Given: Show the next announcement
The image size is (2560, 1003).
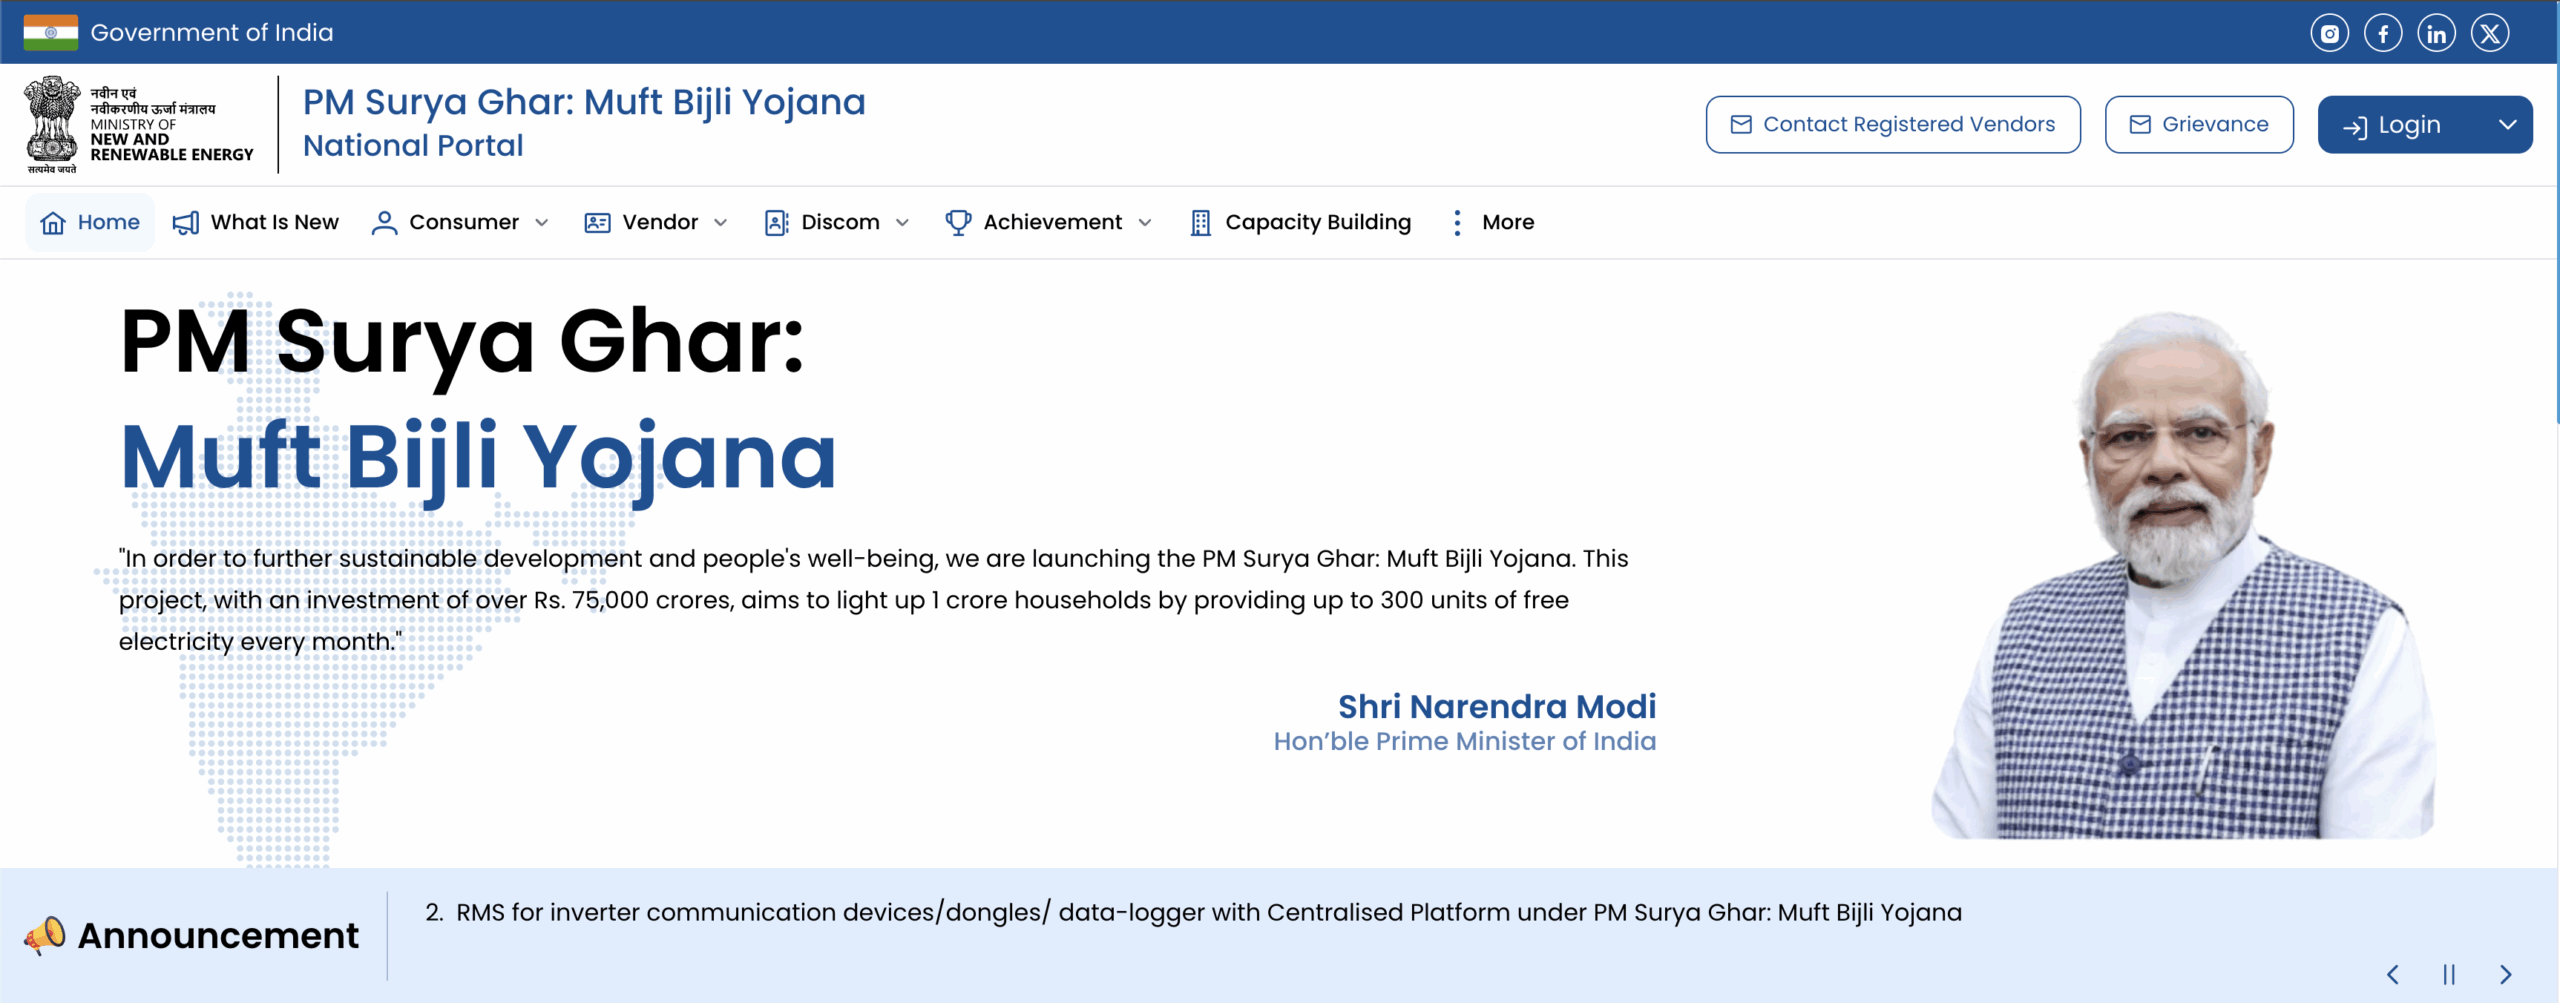Looking at the screenshot, I should coord(2505,974).
